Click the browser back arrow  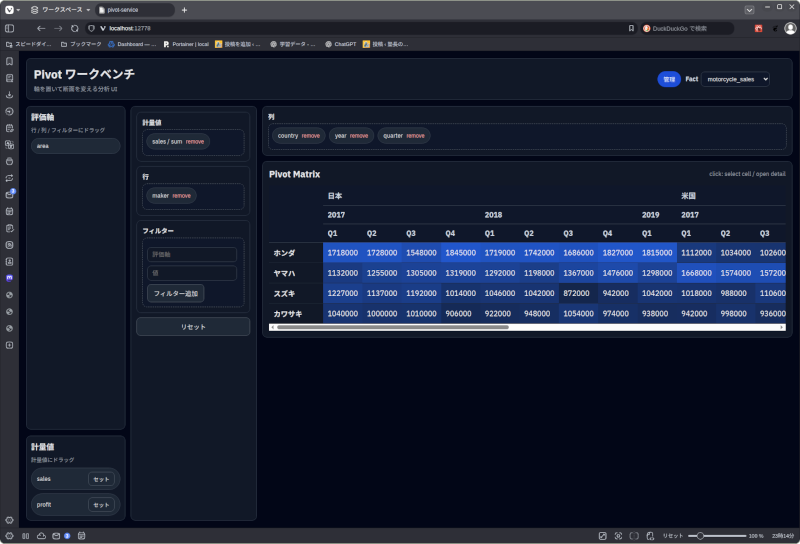40,28
